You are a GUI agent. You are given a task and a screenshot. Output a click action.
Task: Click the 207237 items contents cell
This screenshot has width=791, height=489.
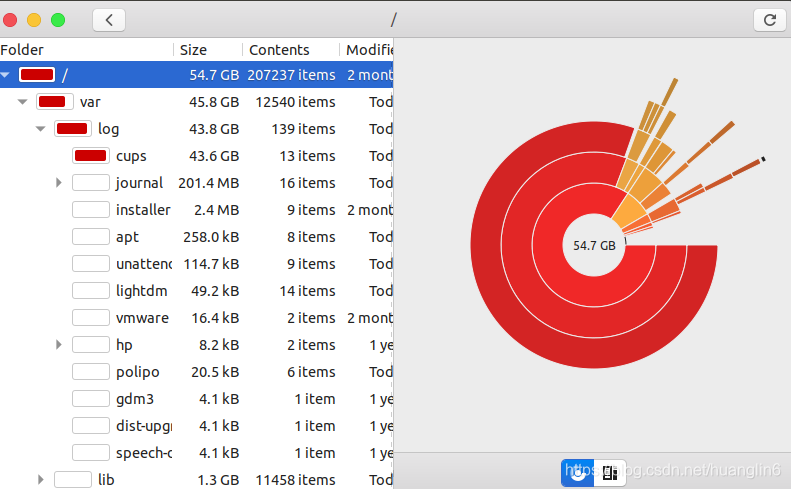291,75
